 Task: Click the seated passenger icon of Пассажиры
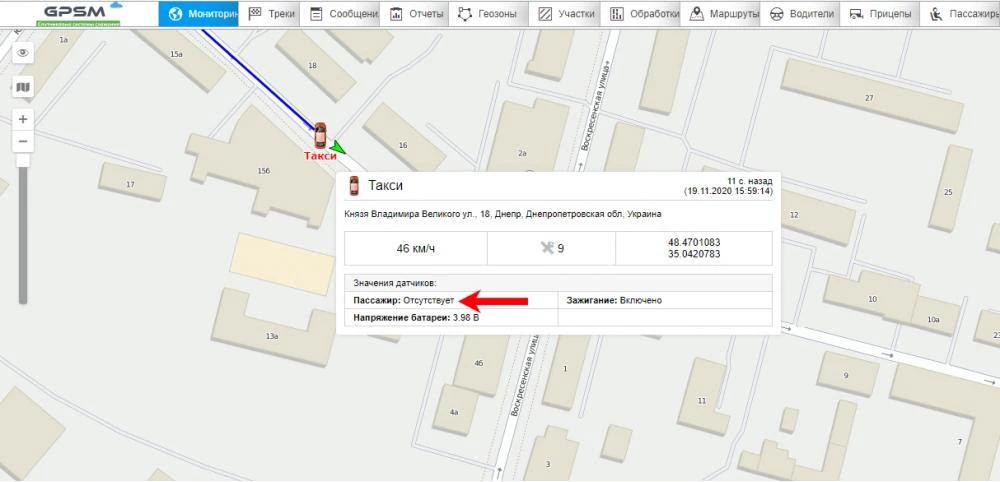click(x=936, y=14)
